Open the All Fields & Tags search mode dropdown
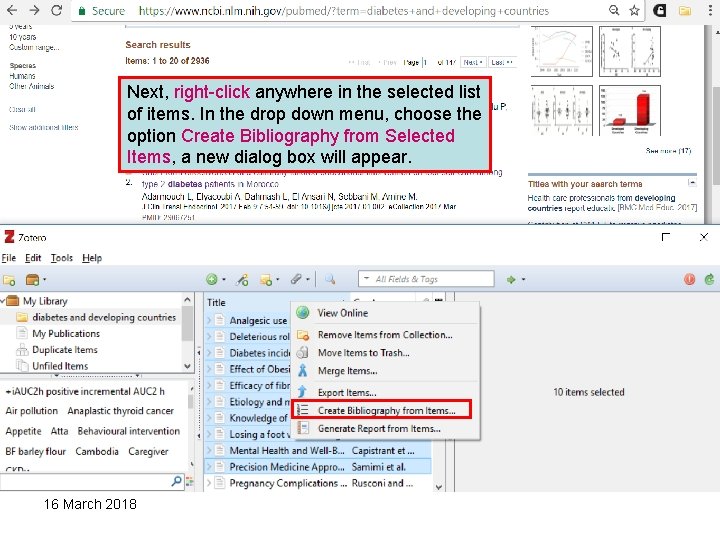 [366, 279]
